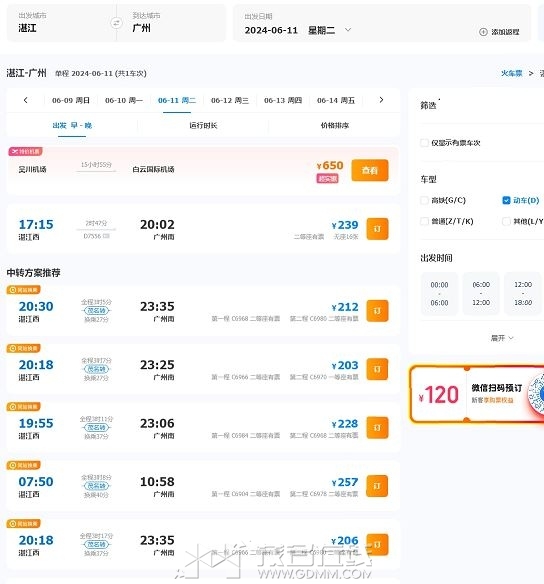Book the 07:50 transfer option ¥257

(377, 486)
